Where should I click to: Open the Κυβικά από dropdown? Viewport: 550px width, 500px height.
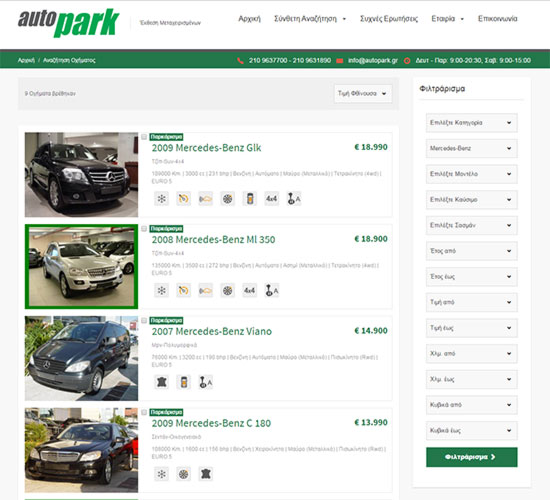pos(471,405)
